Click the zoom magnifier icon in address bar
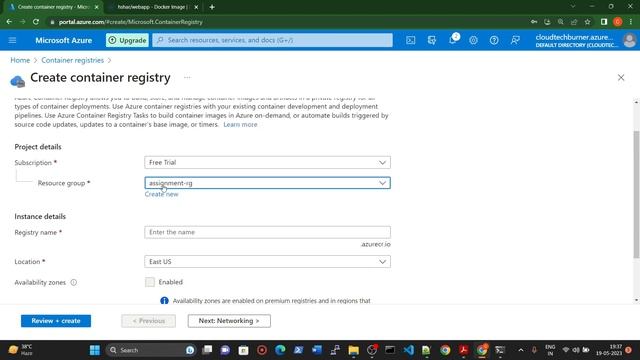The image size is (640, 360). tap(560, 22)
